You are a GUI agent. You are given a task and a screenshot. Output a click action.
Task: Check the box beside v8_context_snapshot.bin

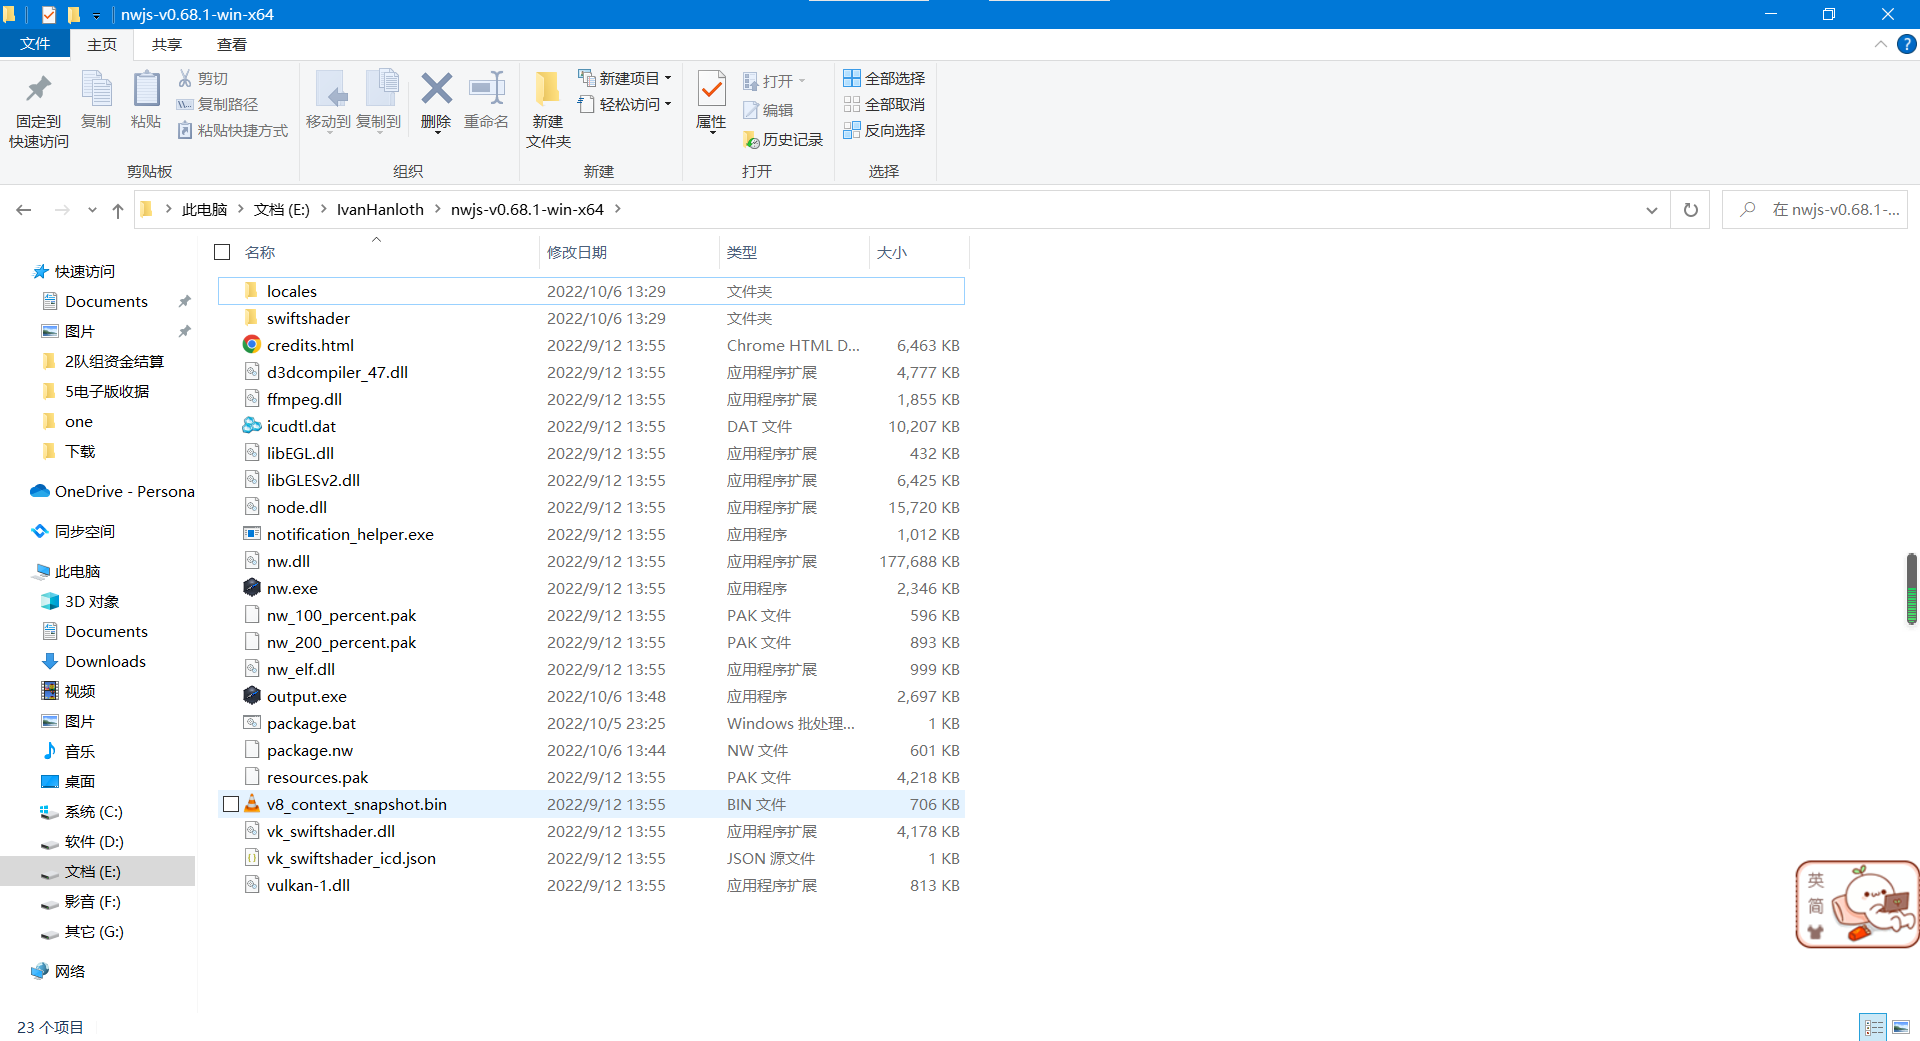click(231, 804)
